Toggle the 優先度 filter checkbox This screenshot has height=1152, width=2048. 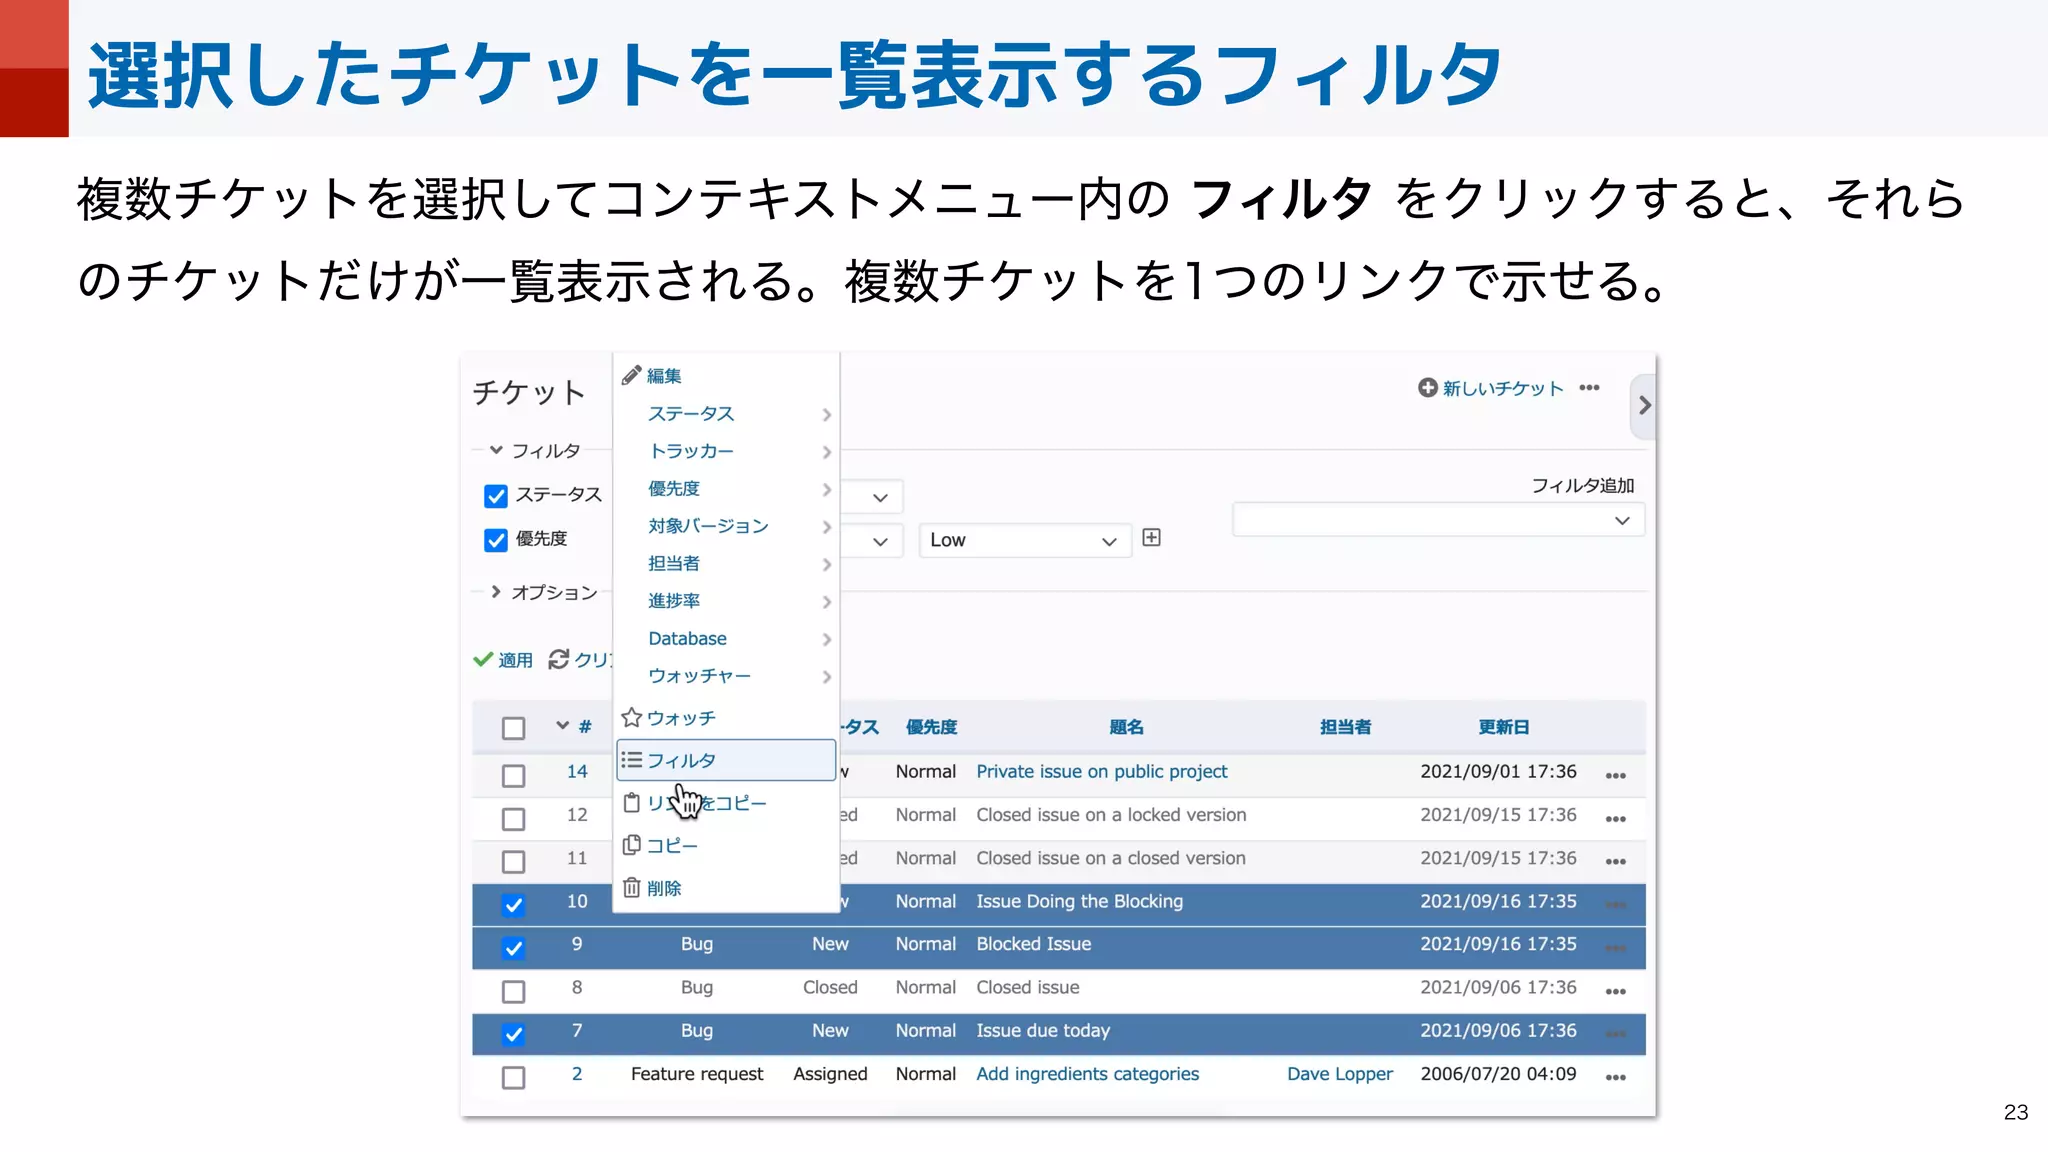click(495, 540)
